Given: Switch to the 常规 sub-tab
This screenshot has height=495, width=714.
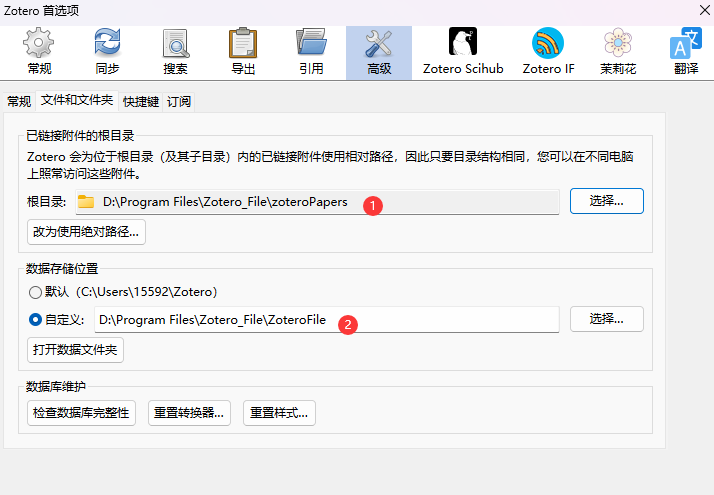Looking at the screenshot, I should pos(19,101).
